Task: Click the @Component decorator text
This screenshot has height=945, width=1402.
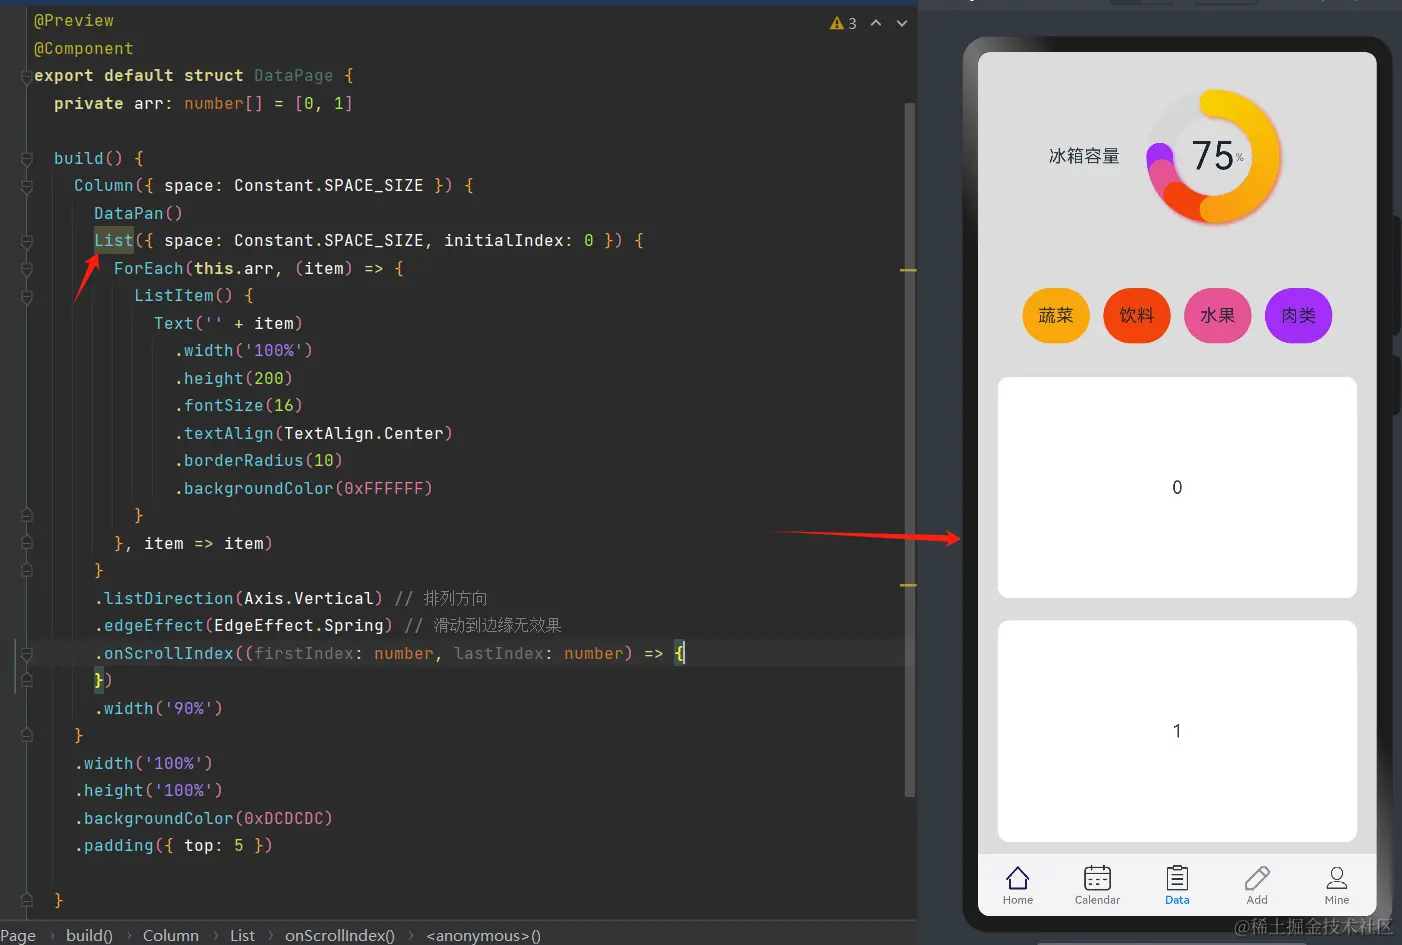Action: tap(84, 49)
